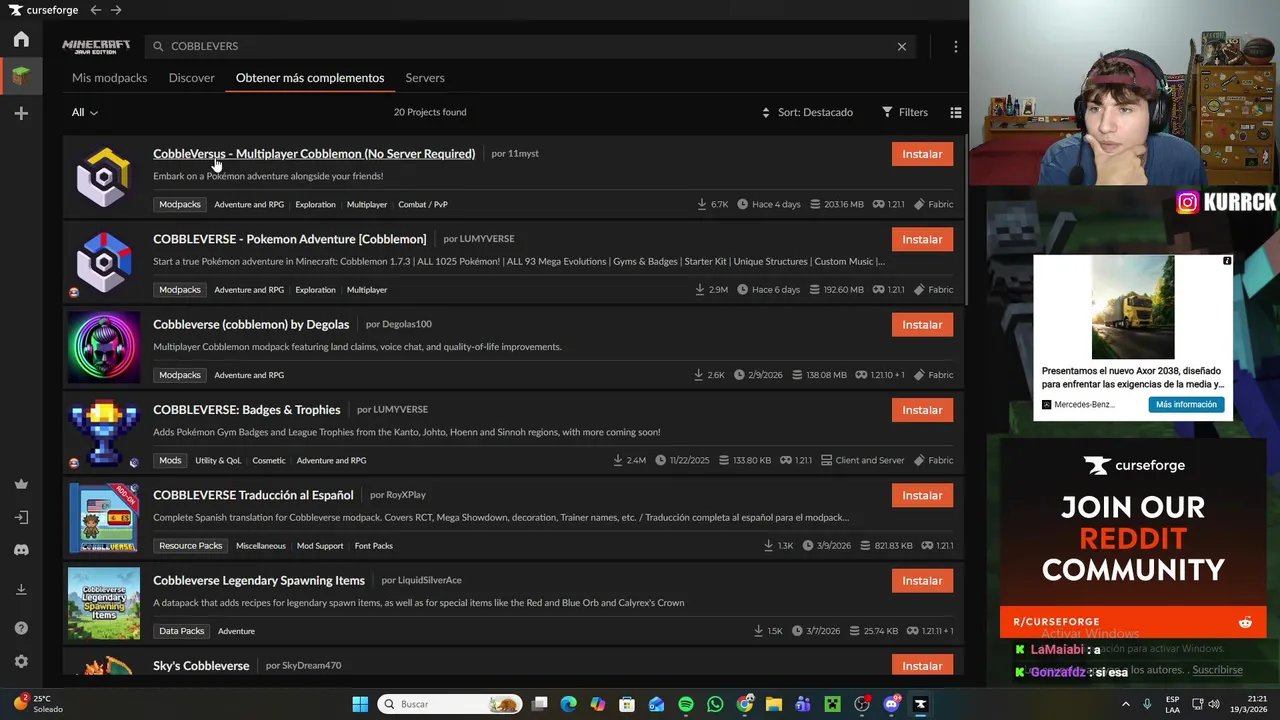Open COBBLEVERSE Traducción al Español title
This screenshot has height=720, width=1280.
pyautogui.click(x=253, y=495)
